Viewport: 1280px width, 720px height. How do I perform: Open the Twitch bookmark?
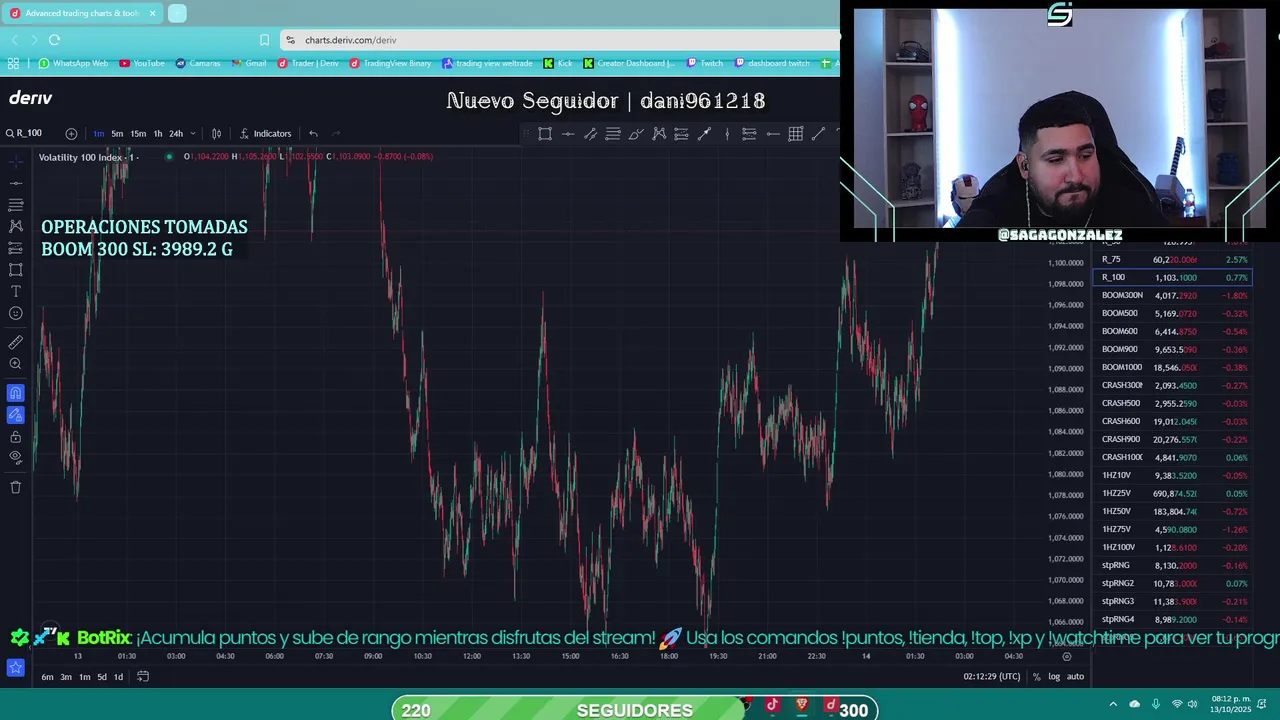click(x=704, y=63)
